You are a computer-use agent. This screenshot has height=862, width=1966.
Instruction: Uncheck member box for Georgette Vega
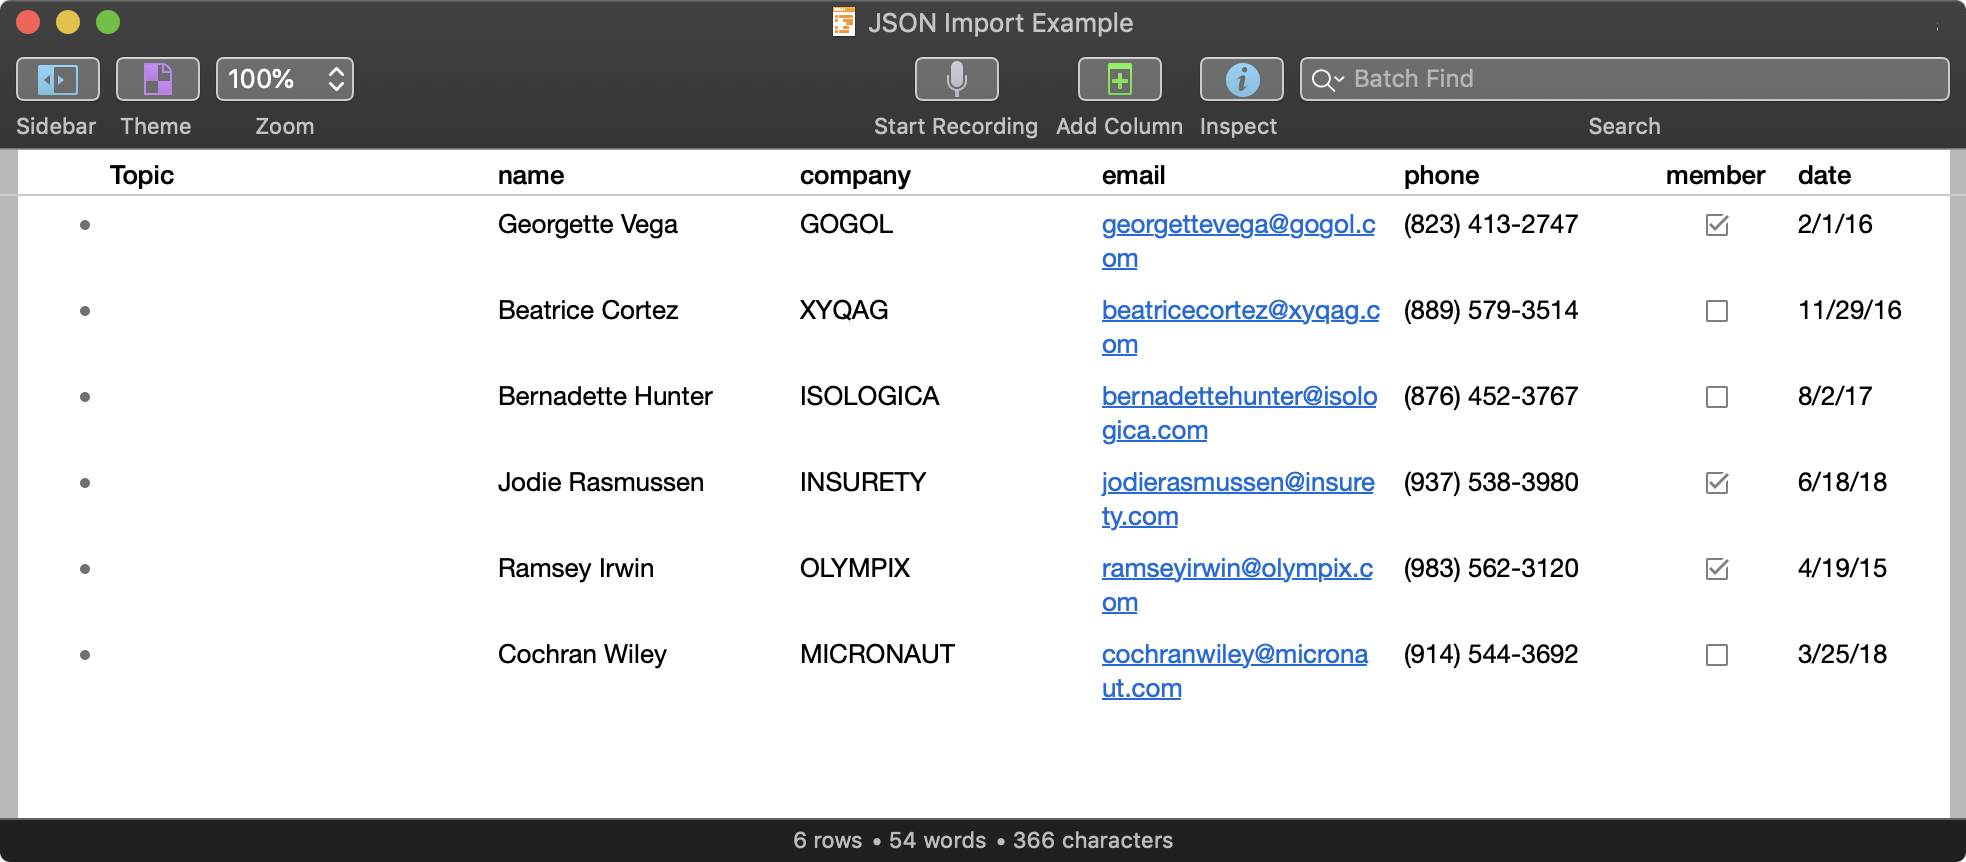pyautogui.click(x=1716, y=225)
